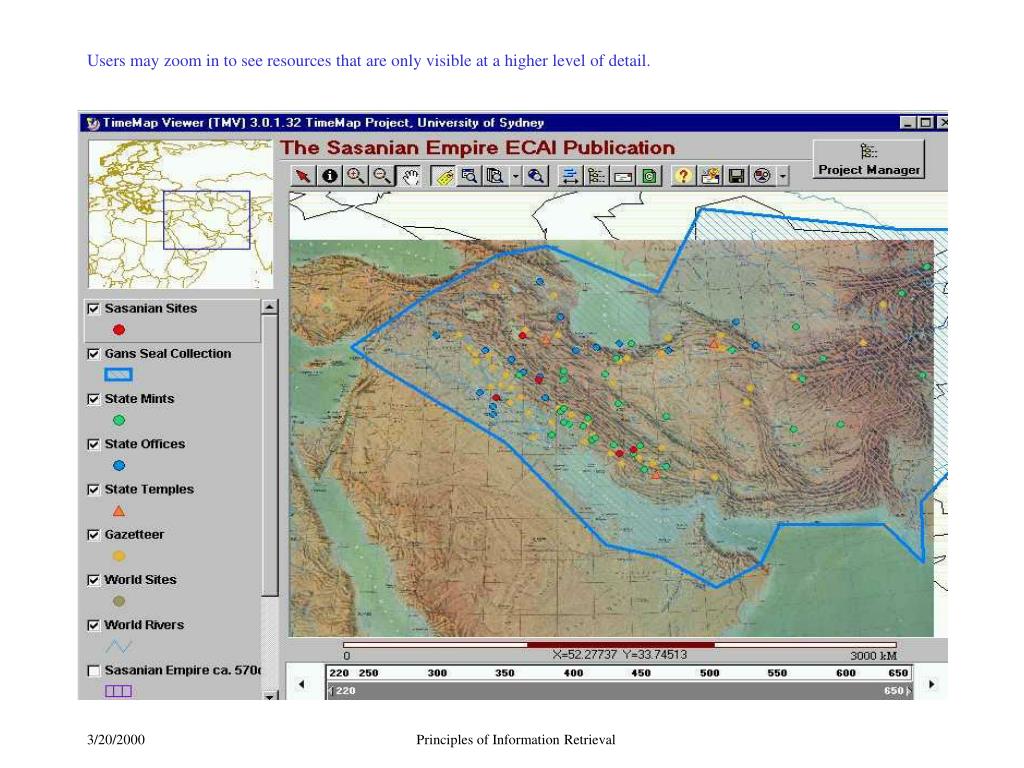This screenshot has width=1024, height=768.
Task: Uncheck the Sasanian Sites layer
Action: tap(93, 308)
